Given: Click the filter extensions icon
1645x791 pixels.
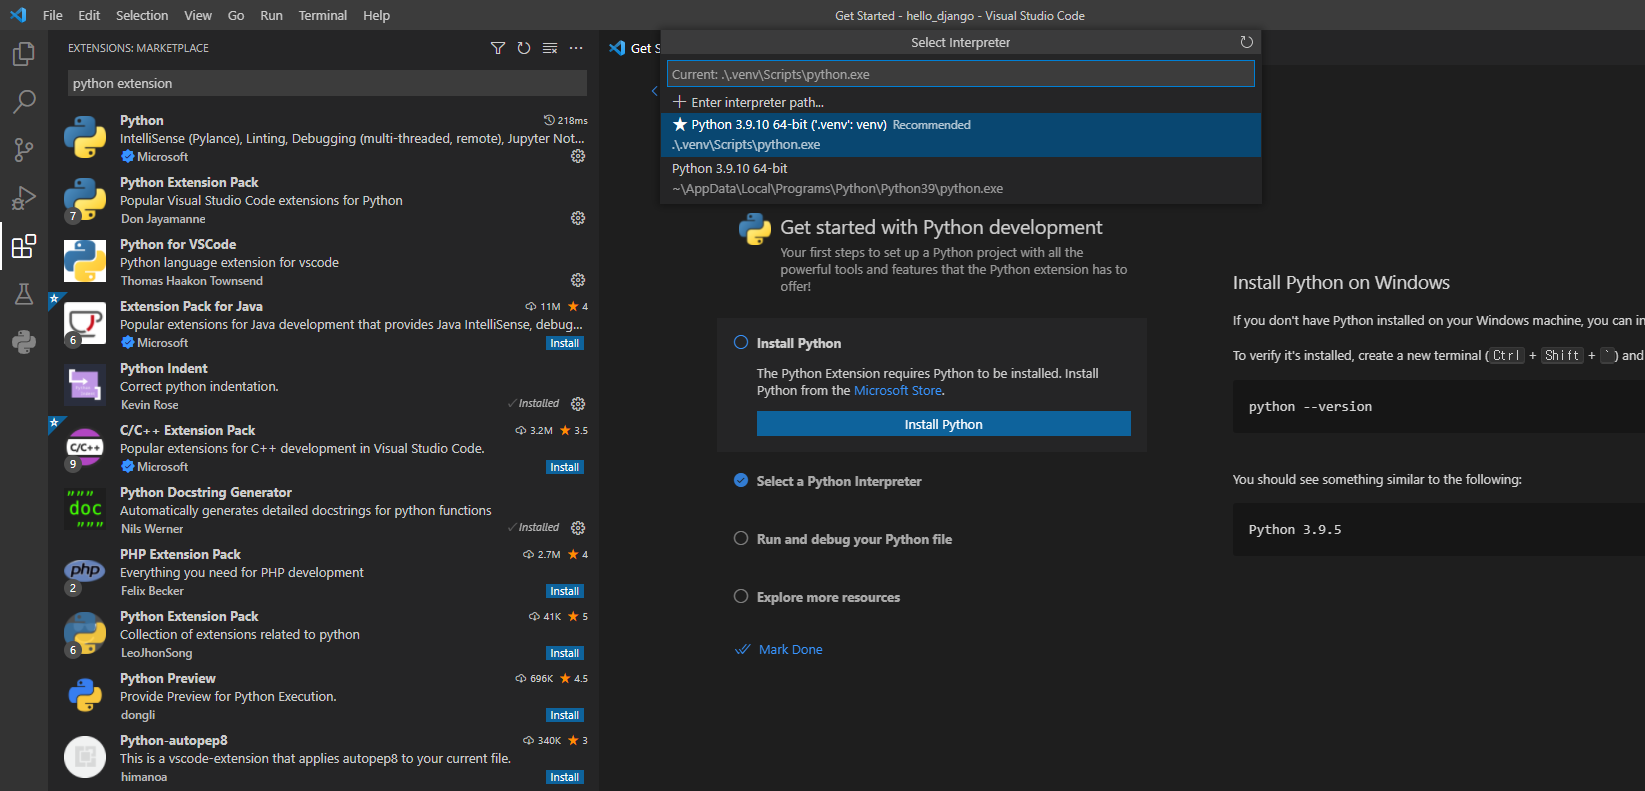Looking at the screenshot, I should click(498, 48).
